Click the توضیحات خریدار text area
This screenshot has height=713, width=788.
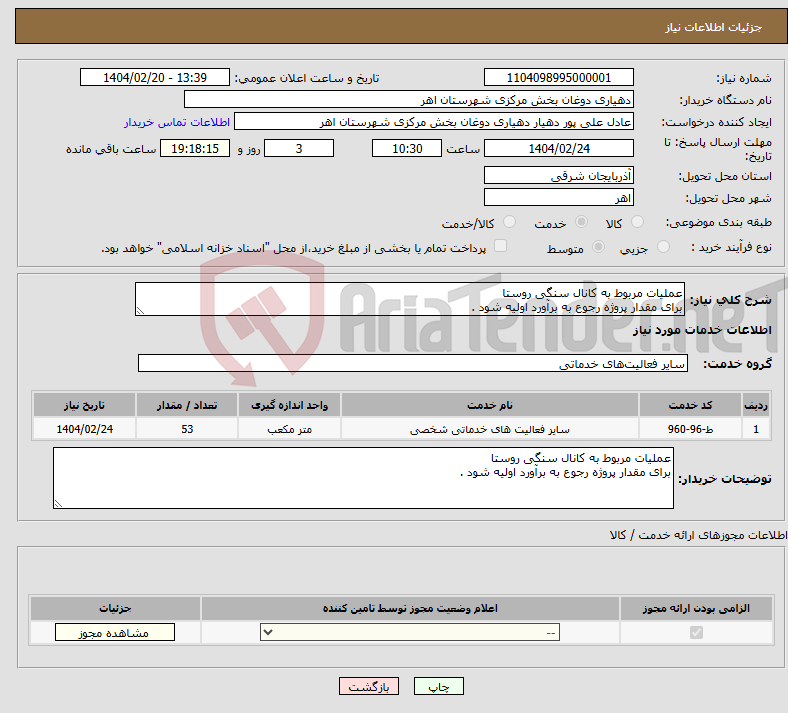(x=363, y=478)
